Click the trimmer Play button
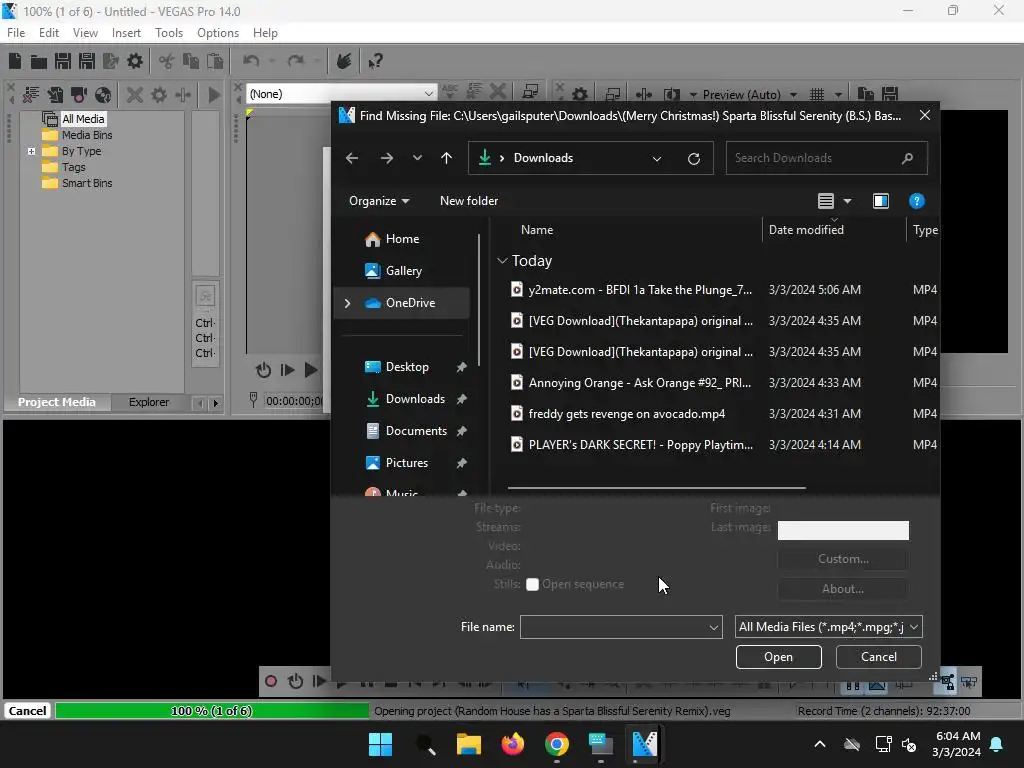Viewport: 1024px width, 768px height. click(311, 370)
